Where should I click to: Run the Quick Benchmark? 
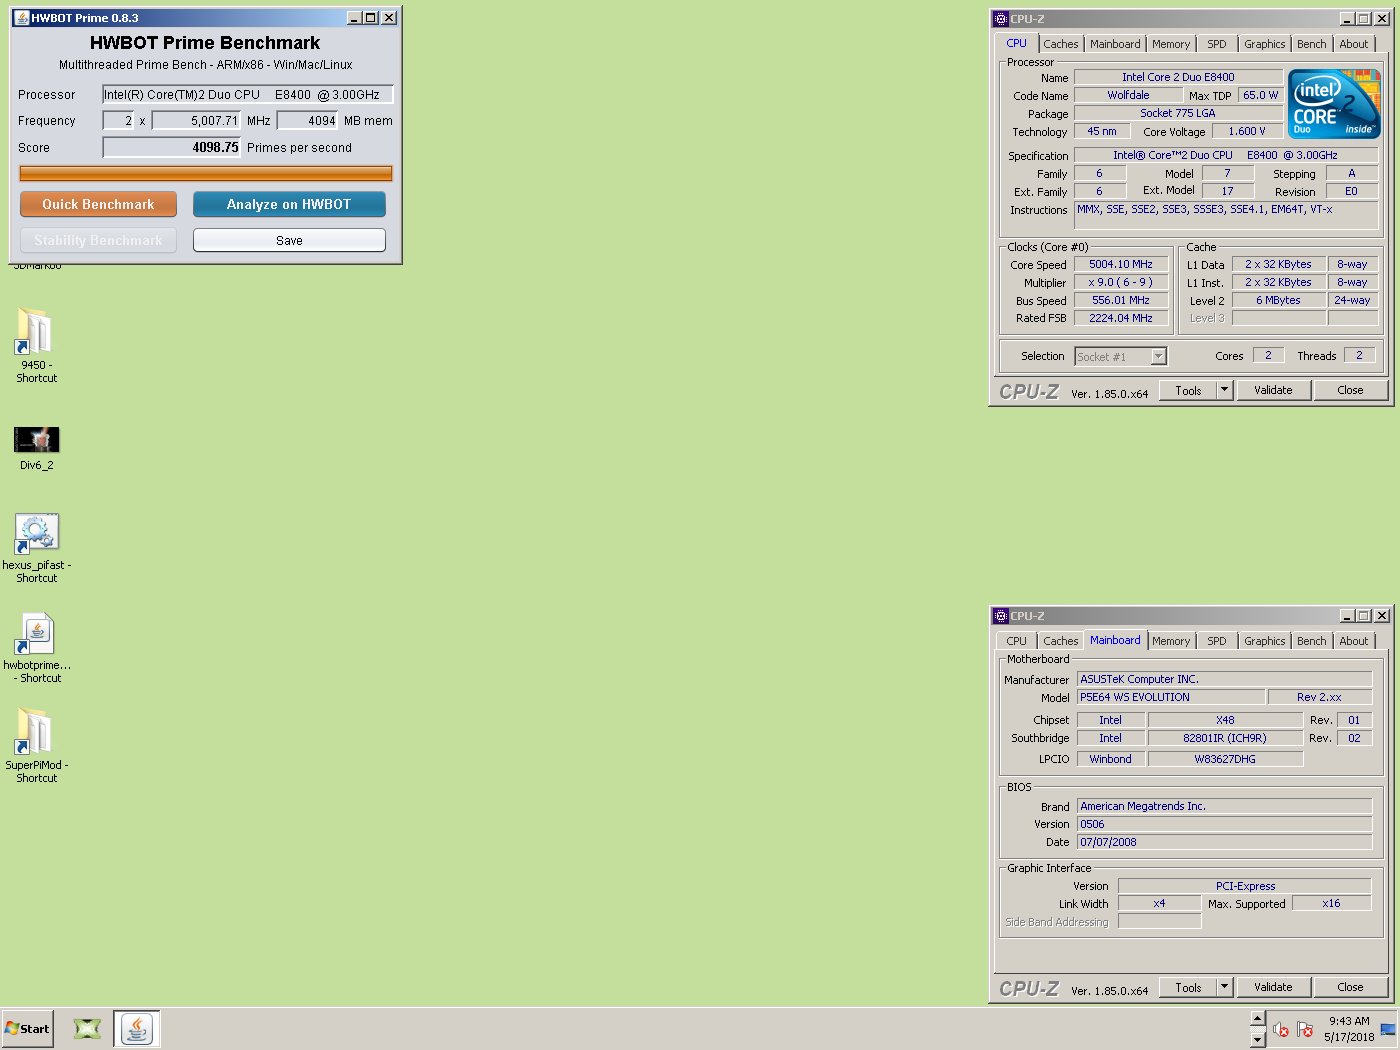point(98,204)
